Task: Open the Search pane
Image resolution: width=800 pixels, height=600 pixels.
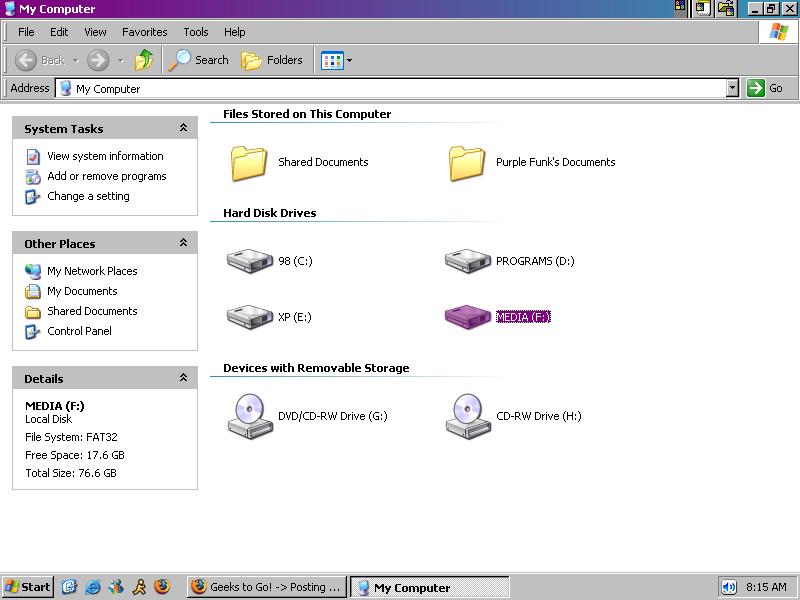Action: [198, 60]
